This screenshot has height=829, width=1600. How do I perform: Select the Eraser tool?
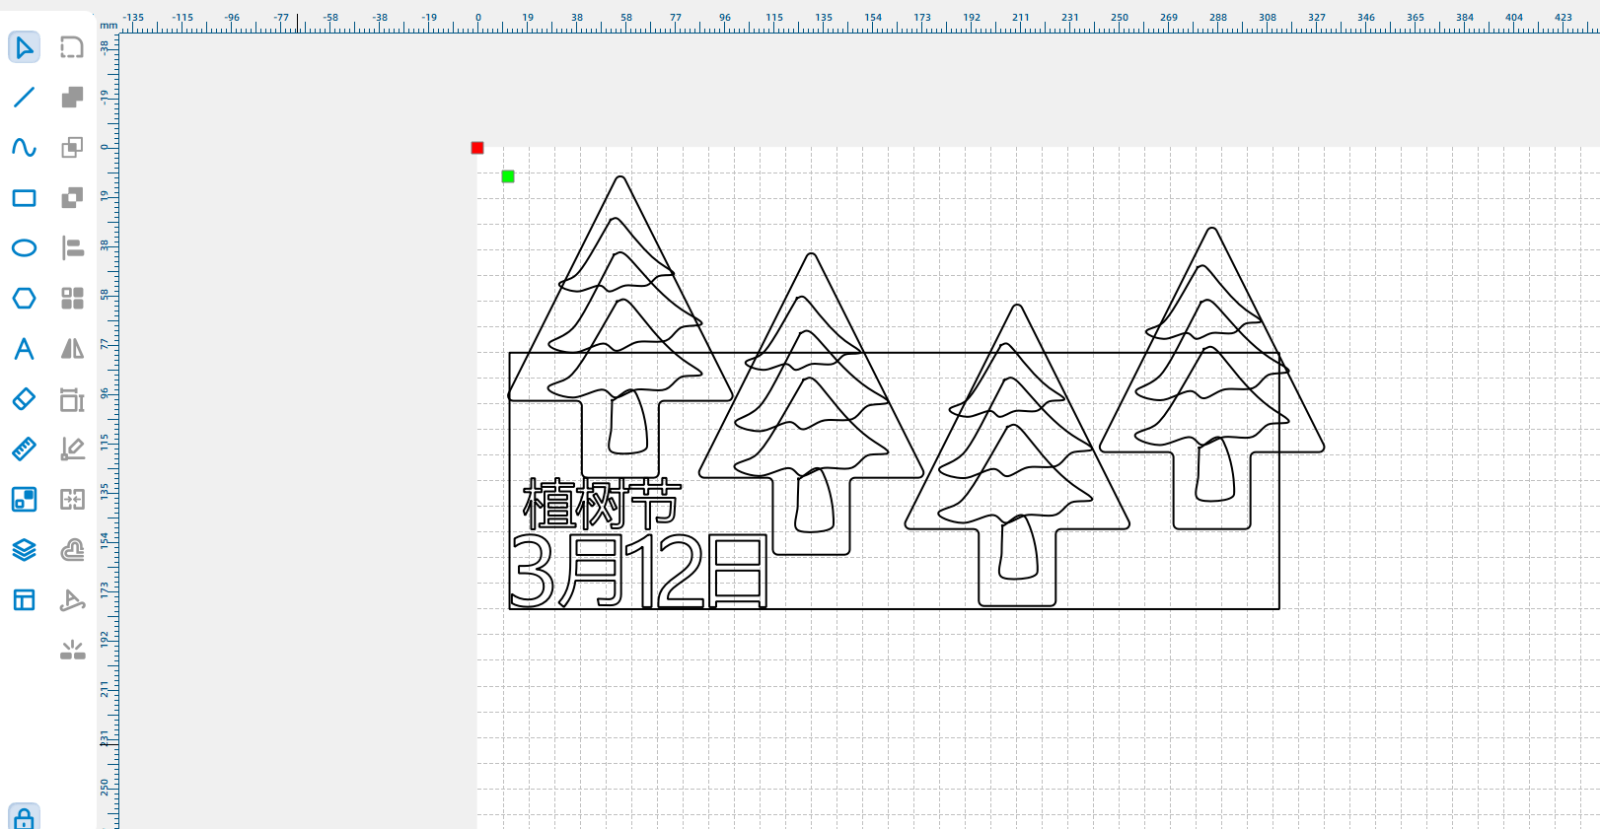pos(24,399)
